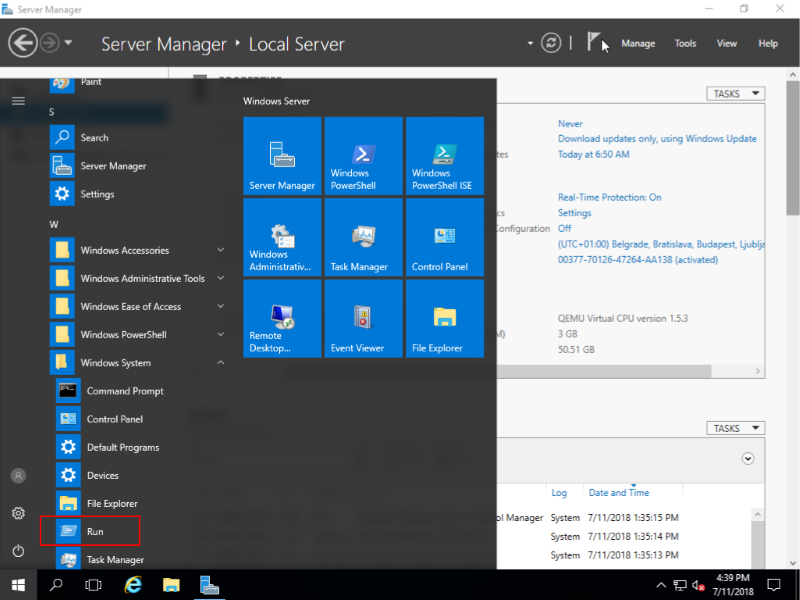800x600 pixels.
Task: Open navigation history dropdown arrow
Action: point(68,43)
